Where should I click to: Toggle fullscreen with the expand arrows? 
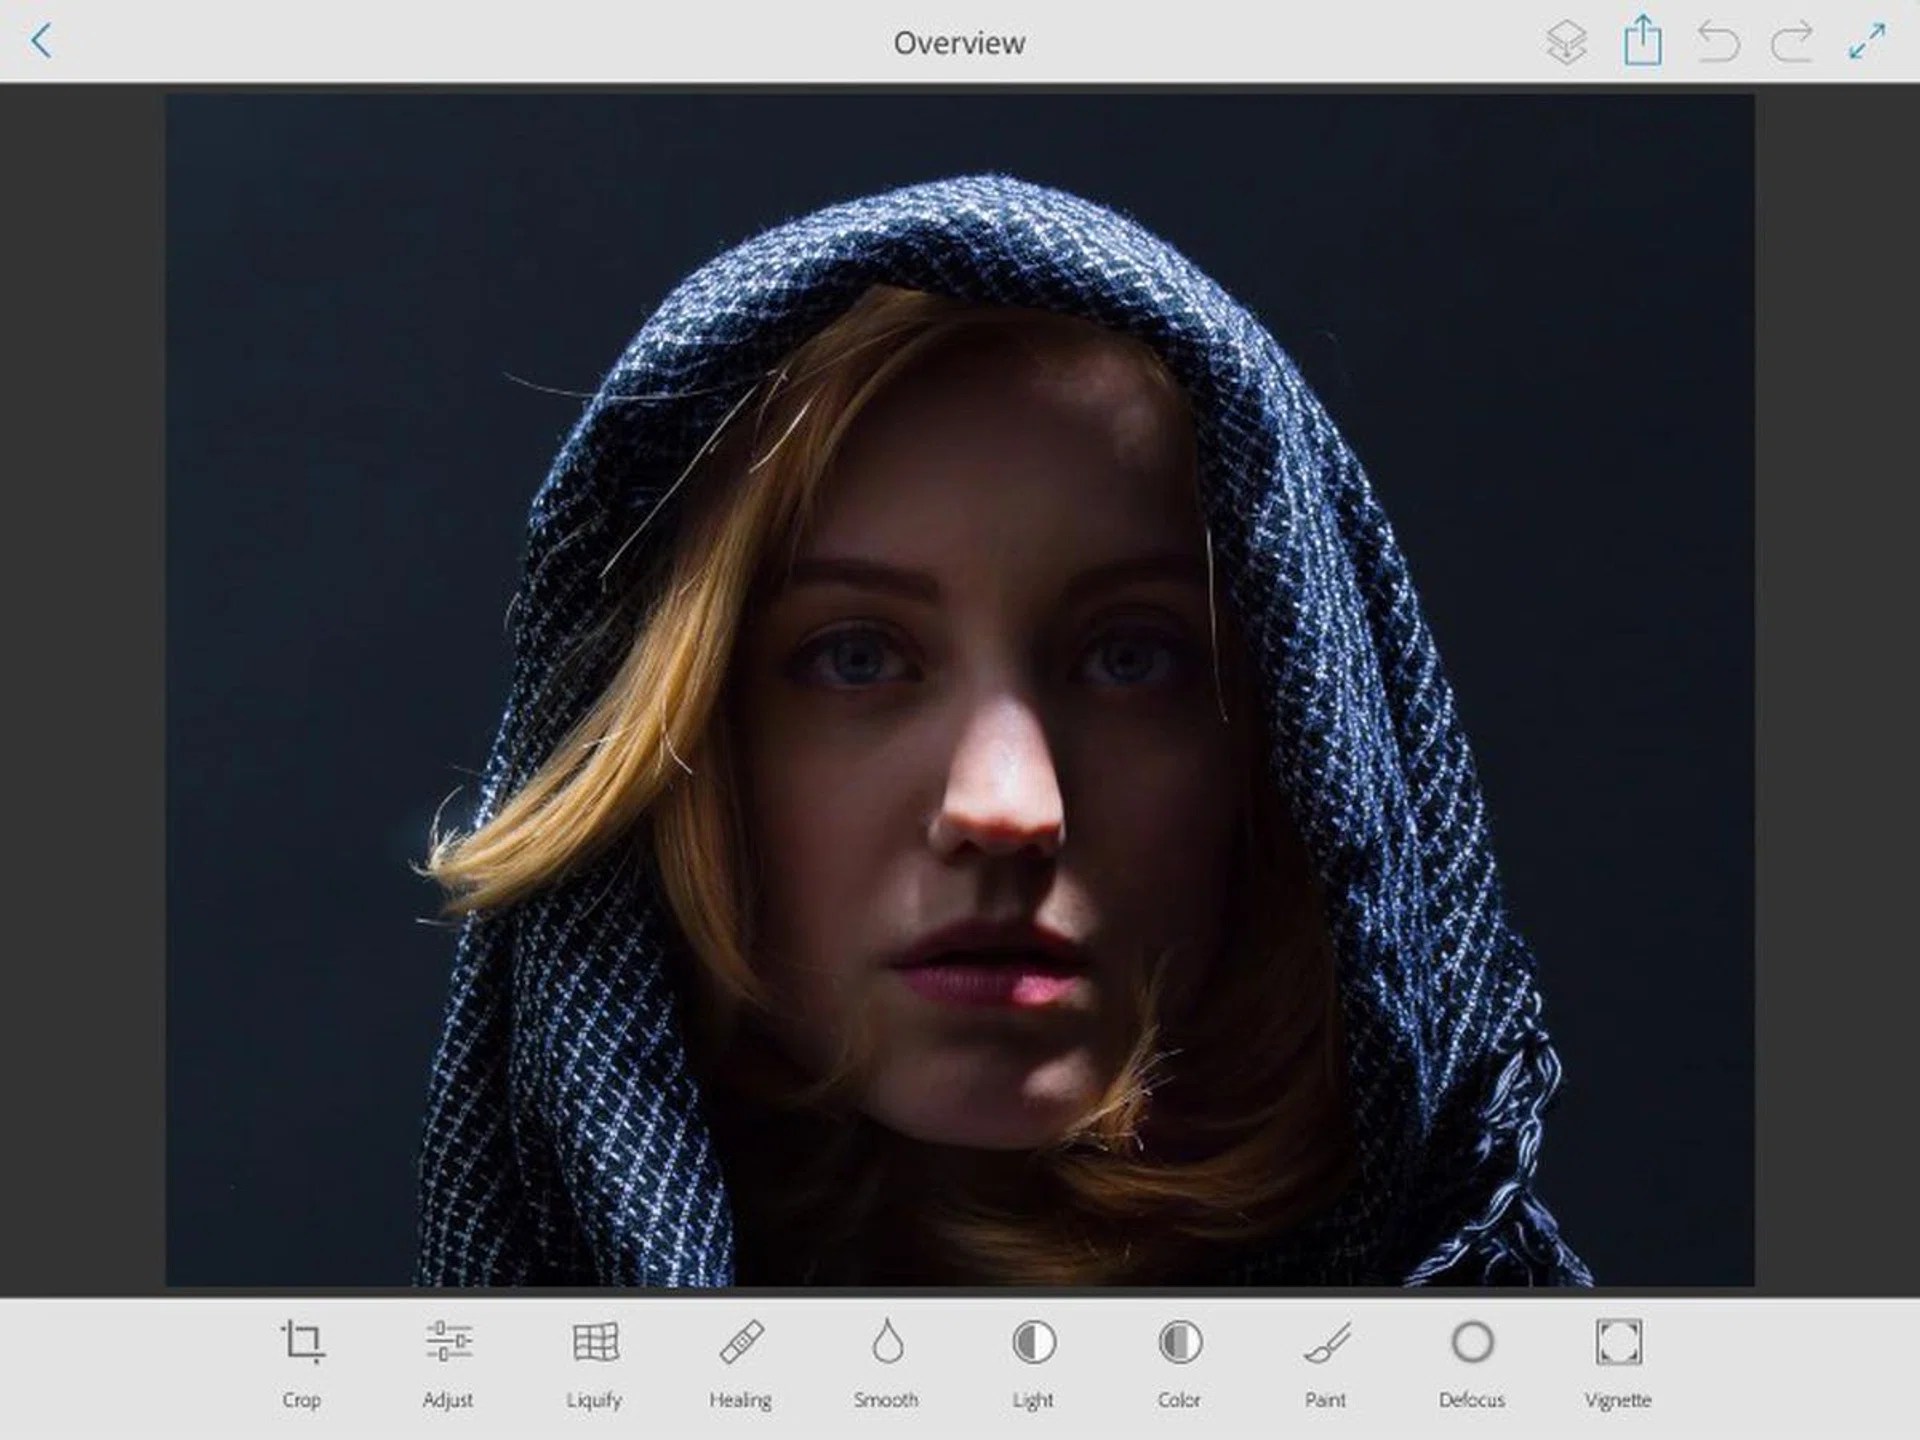point(1867,42)
